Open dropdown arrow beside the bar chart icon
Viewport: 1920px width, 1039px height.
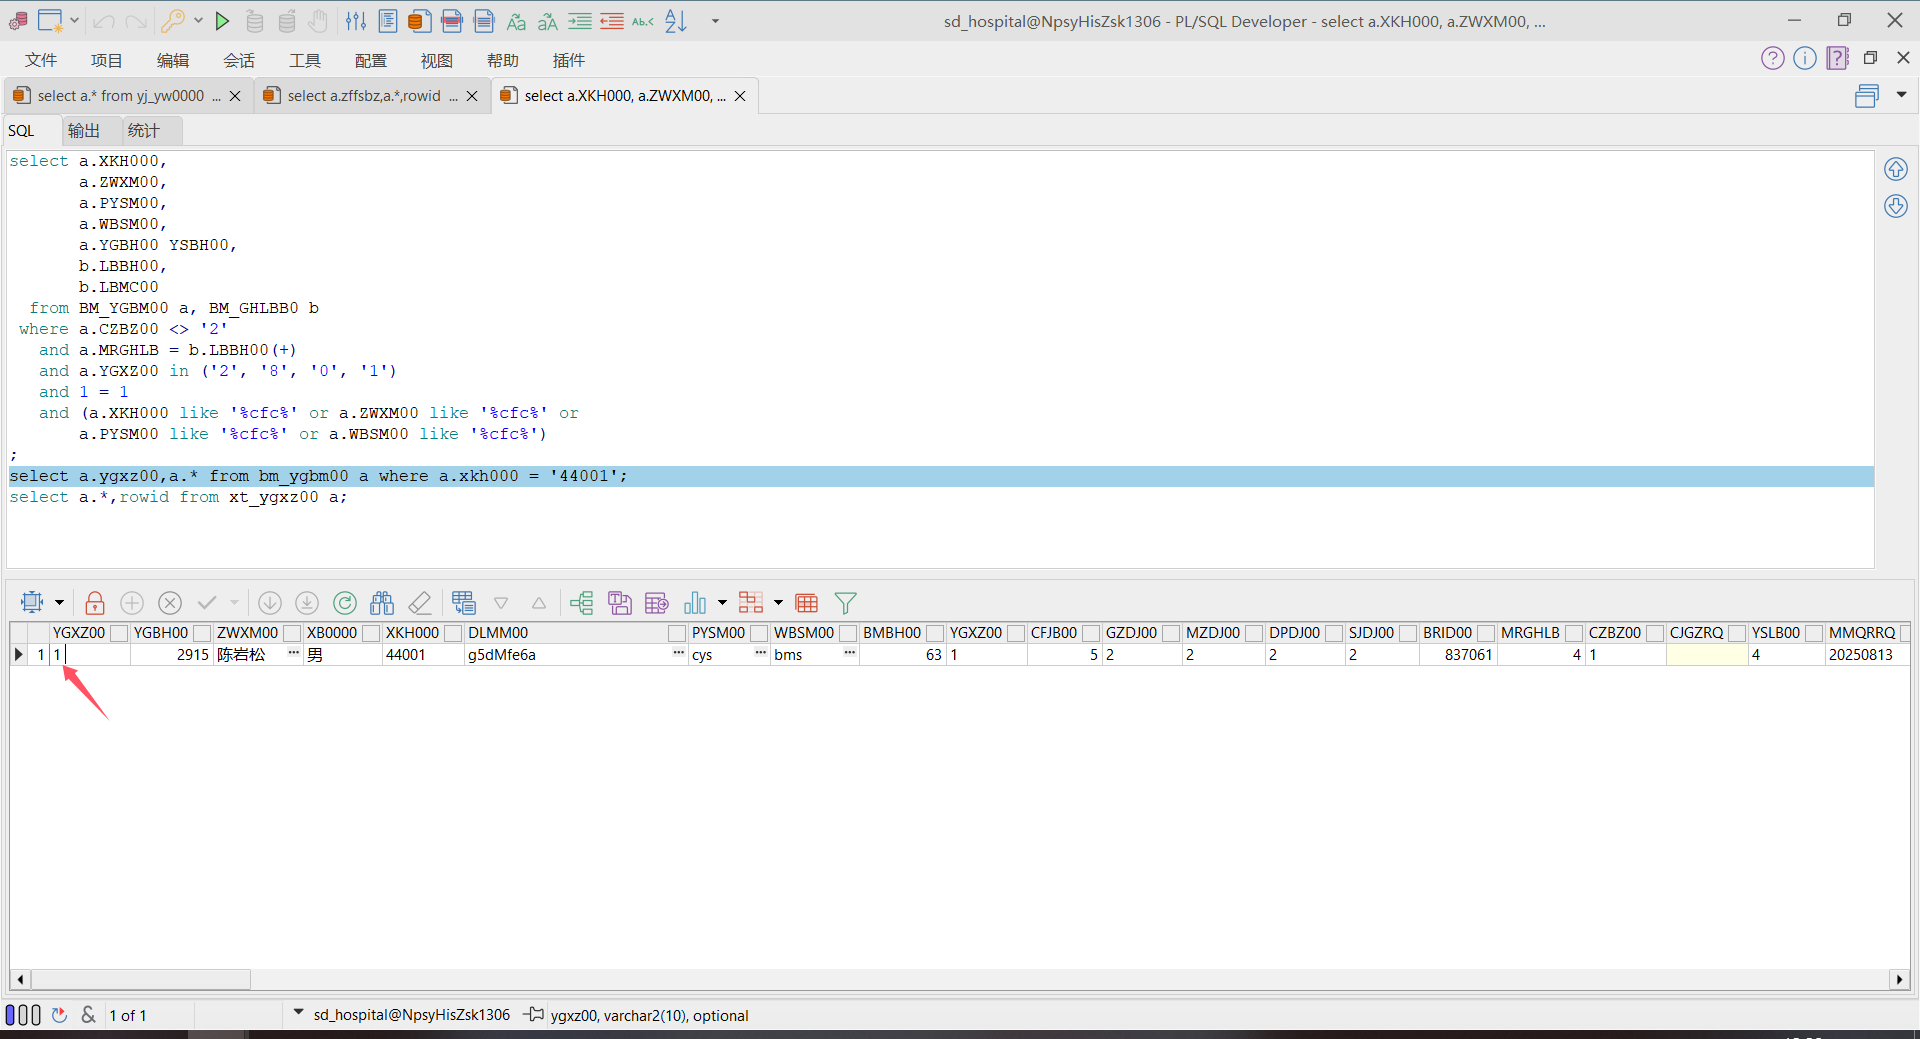coord(722,603)
